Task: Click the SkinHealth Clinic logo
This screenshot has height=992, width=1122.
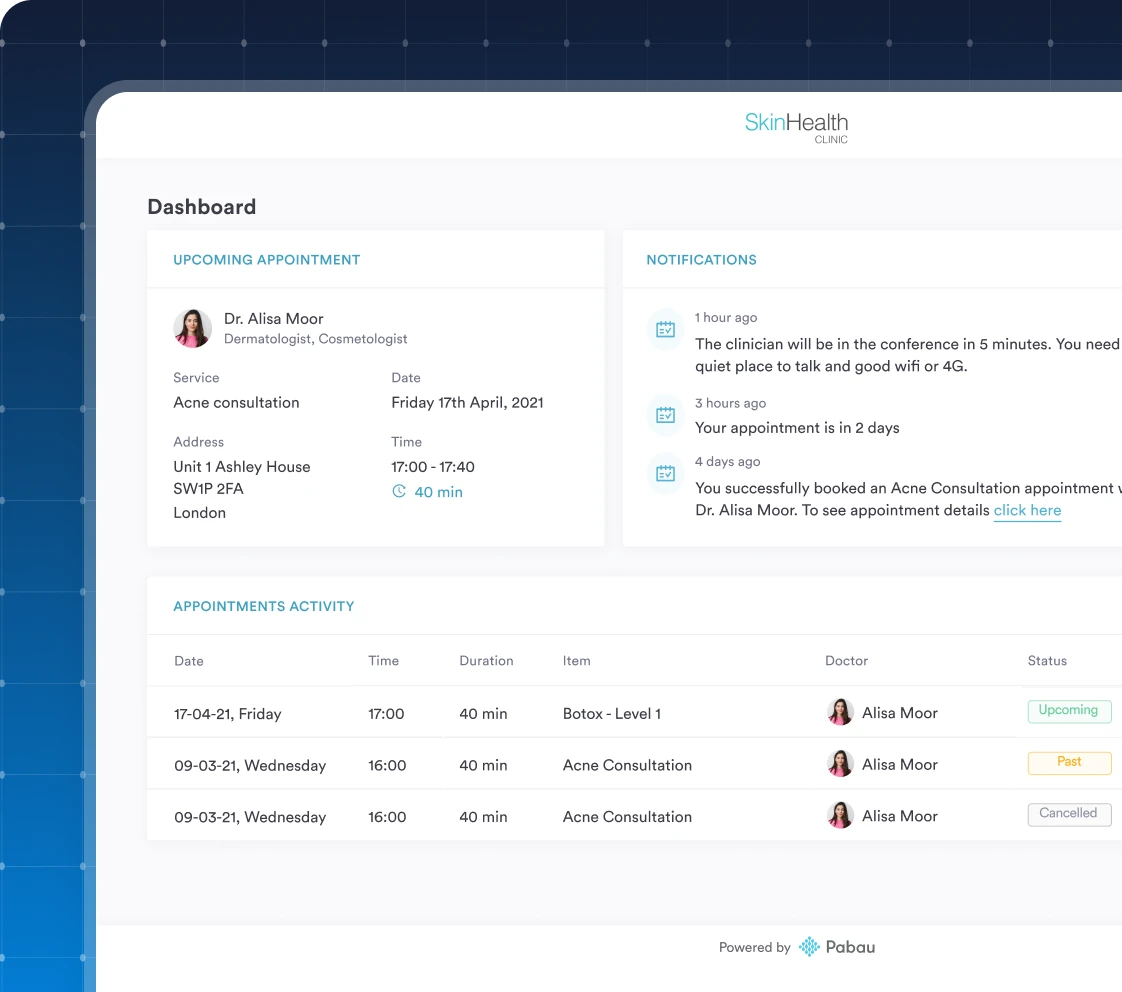Action: 796,126
